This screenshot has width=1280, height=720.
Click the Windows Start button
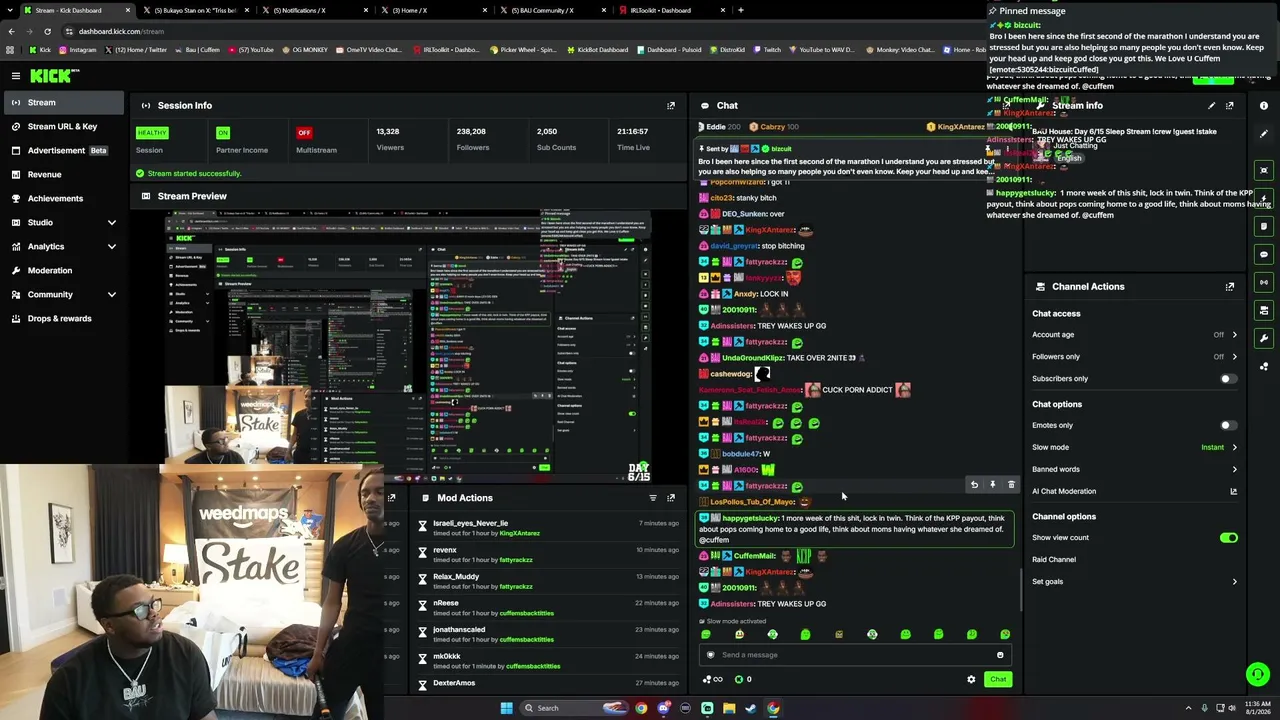coord(506,708)
